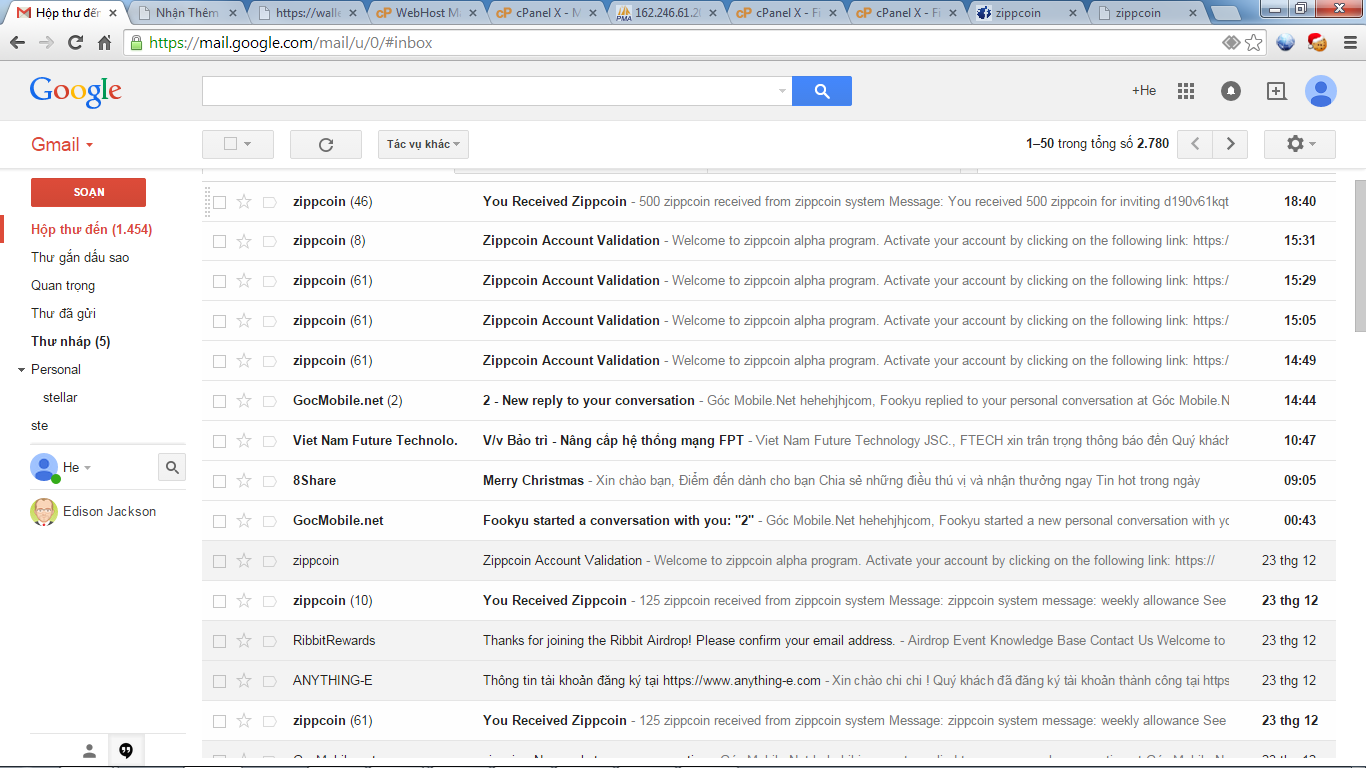The image size is (1366, 768).
Task: Open the stellar label under Personal
Action: 60,398
